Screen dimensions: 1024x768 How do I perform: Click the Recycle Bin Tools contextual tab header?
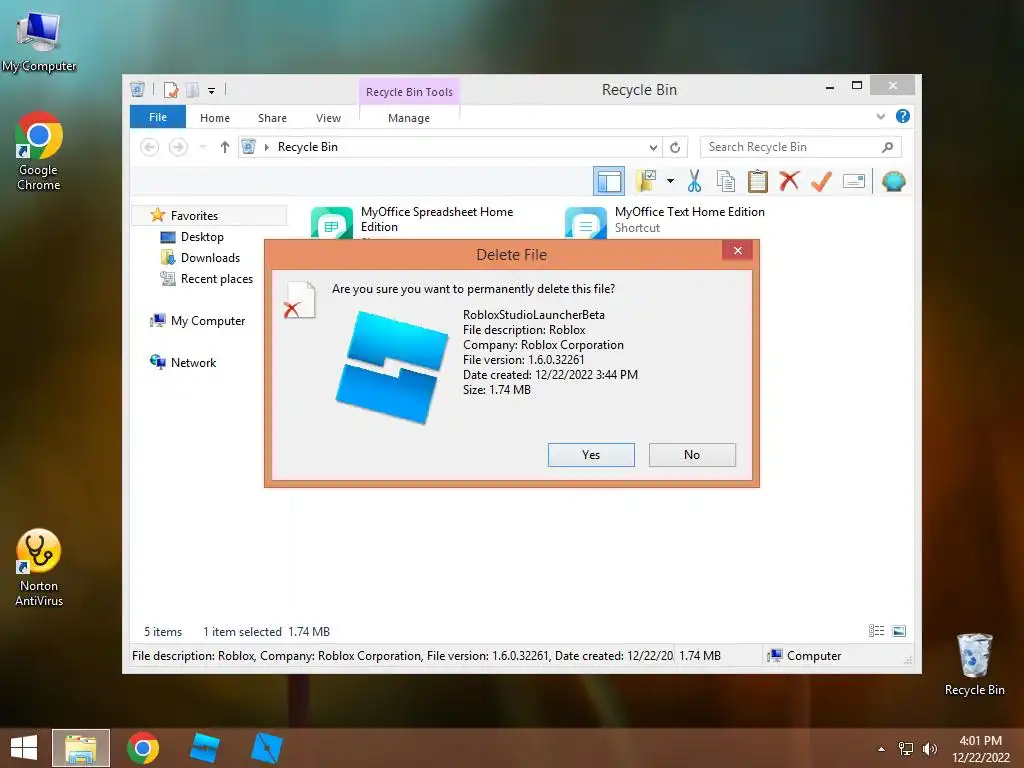(409, 92)
